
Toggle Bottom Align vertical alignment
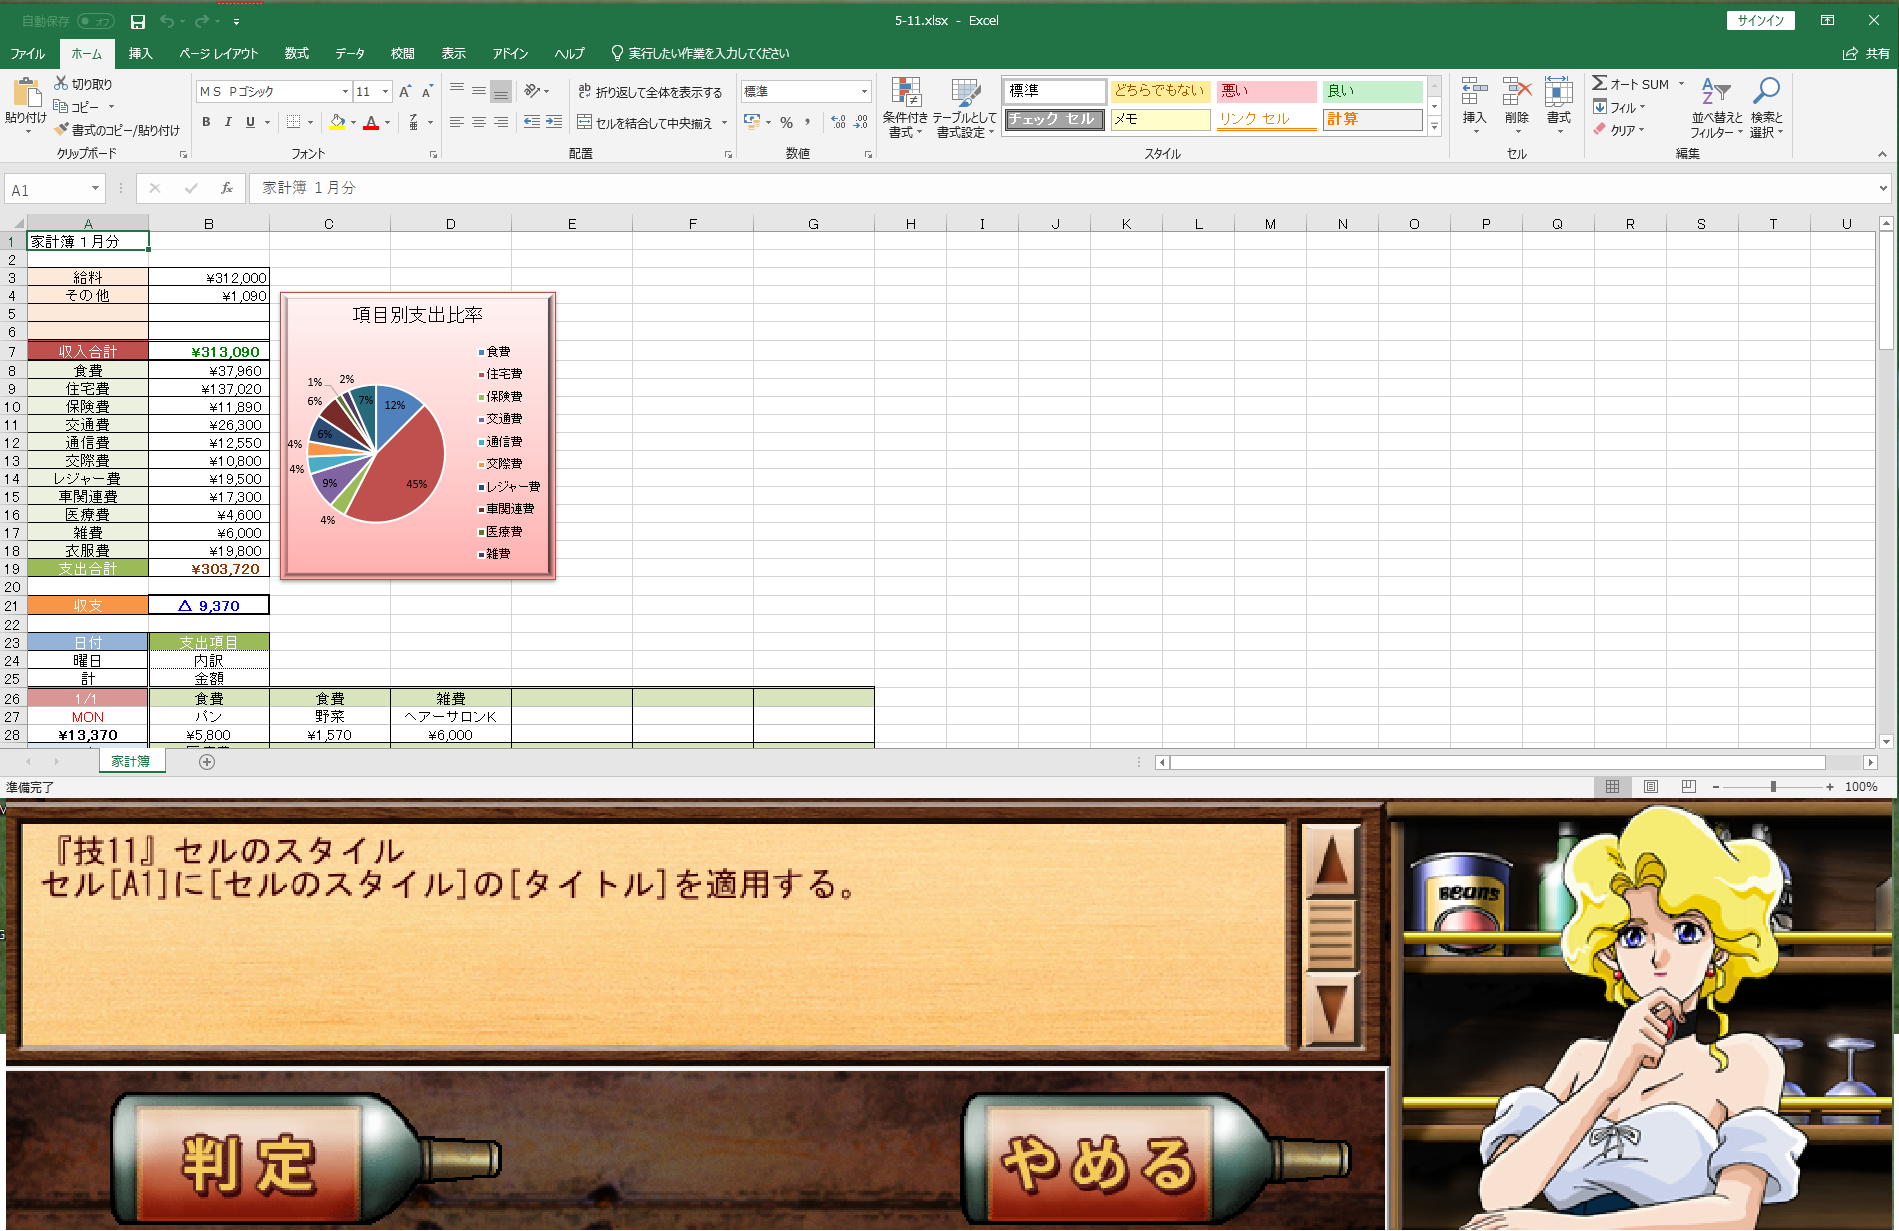(x=501, y=91)
